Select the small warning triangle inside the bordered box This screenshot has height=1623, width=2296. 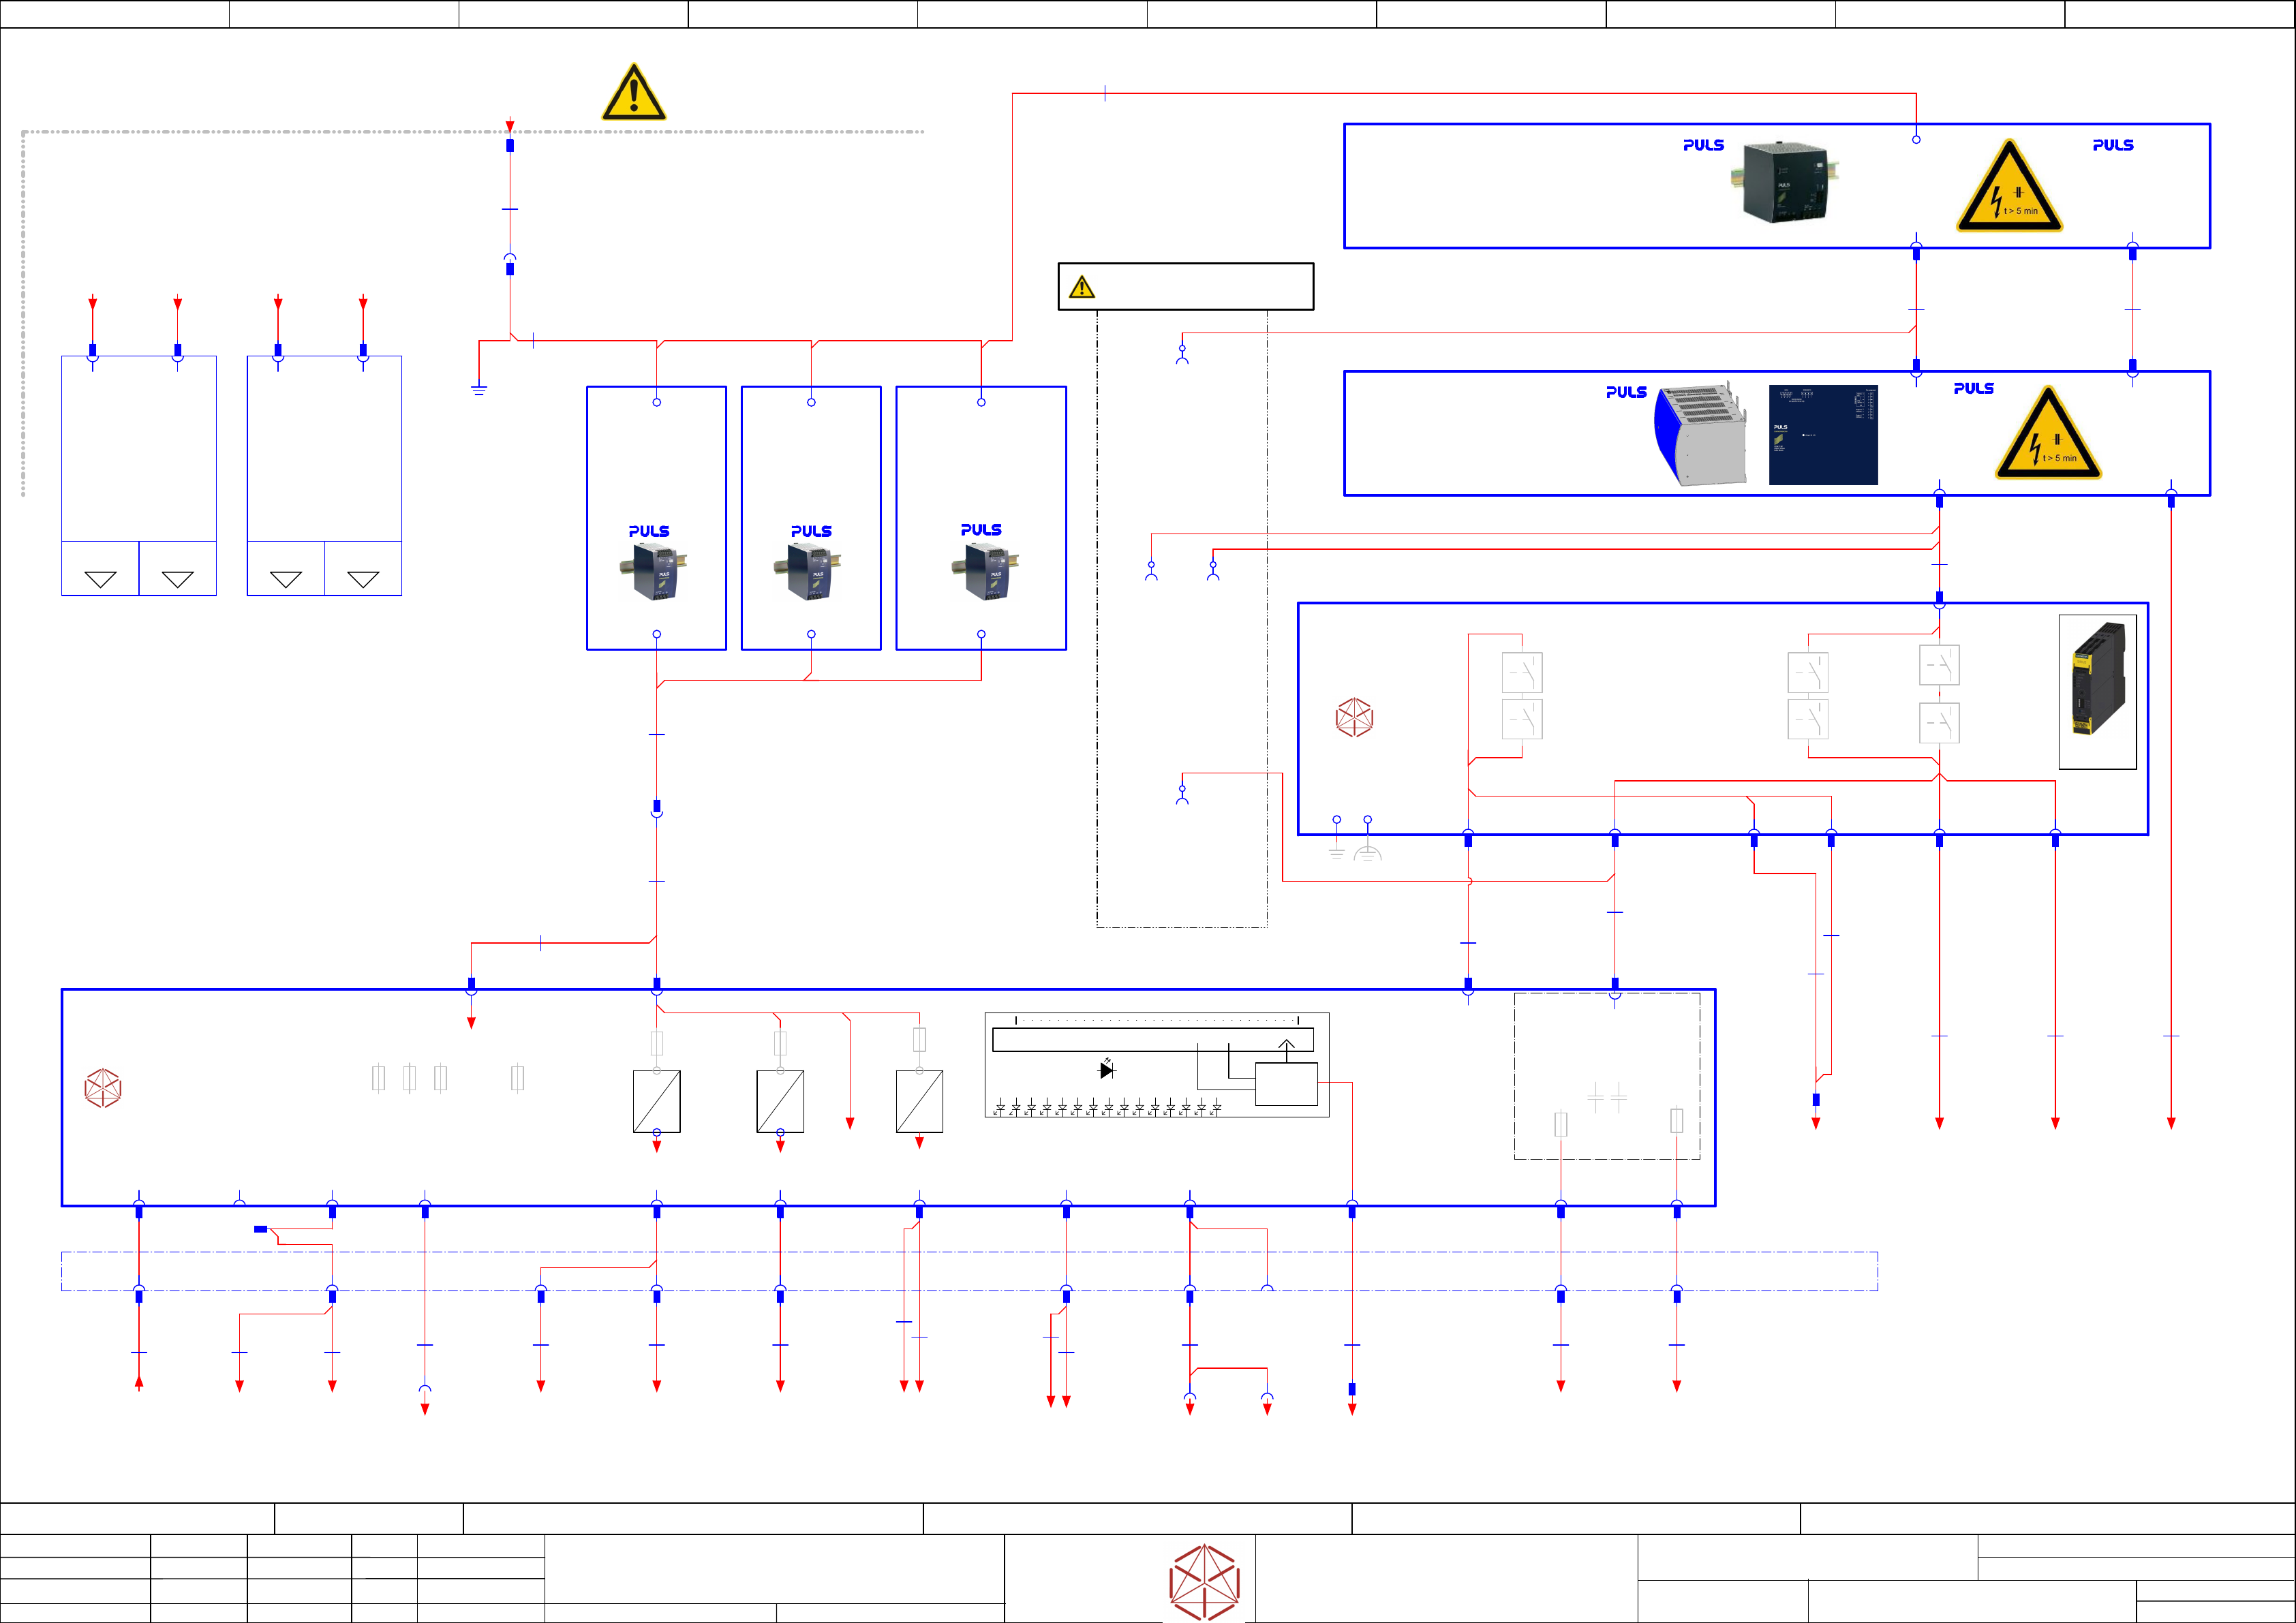(x=1081, y=288)
